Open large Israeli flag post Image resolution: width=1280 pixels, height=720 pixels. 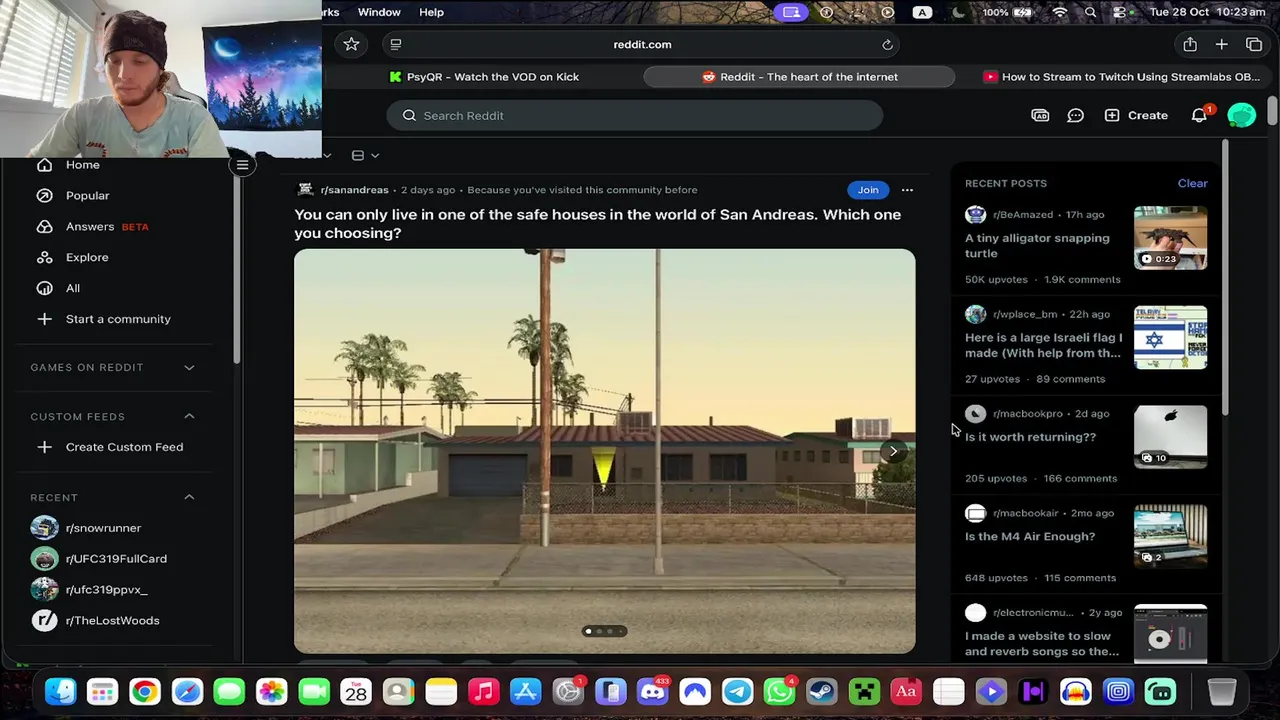pyautogui.click(x=1043, y=345)
